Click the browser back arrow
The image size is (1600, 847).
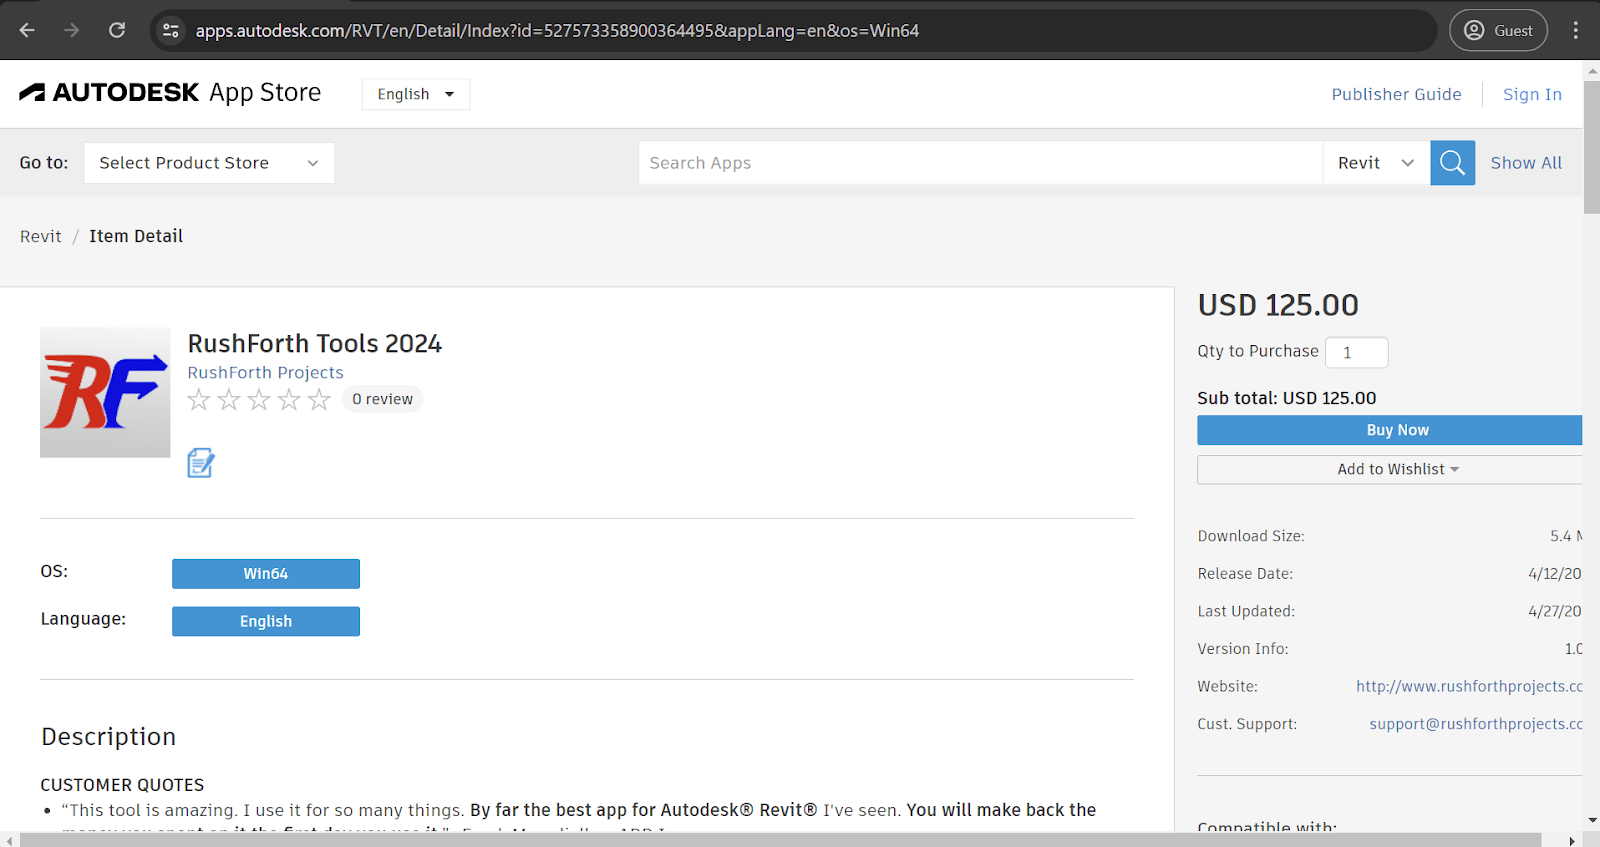click(x=27, y=30)
